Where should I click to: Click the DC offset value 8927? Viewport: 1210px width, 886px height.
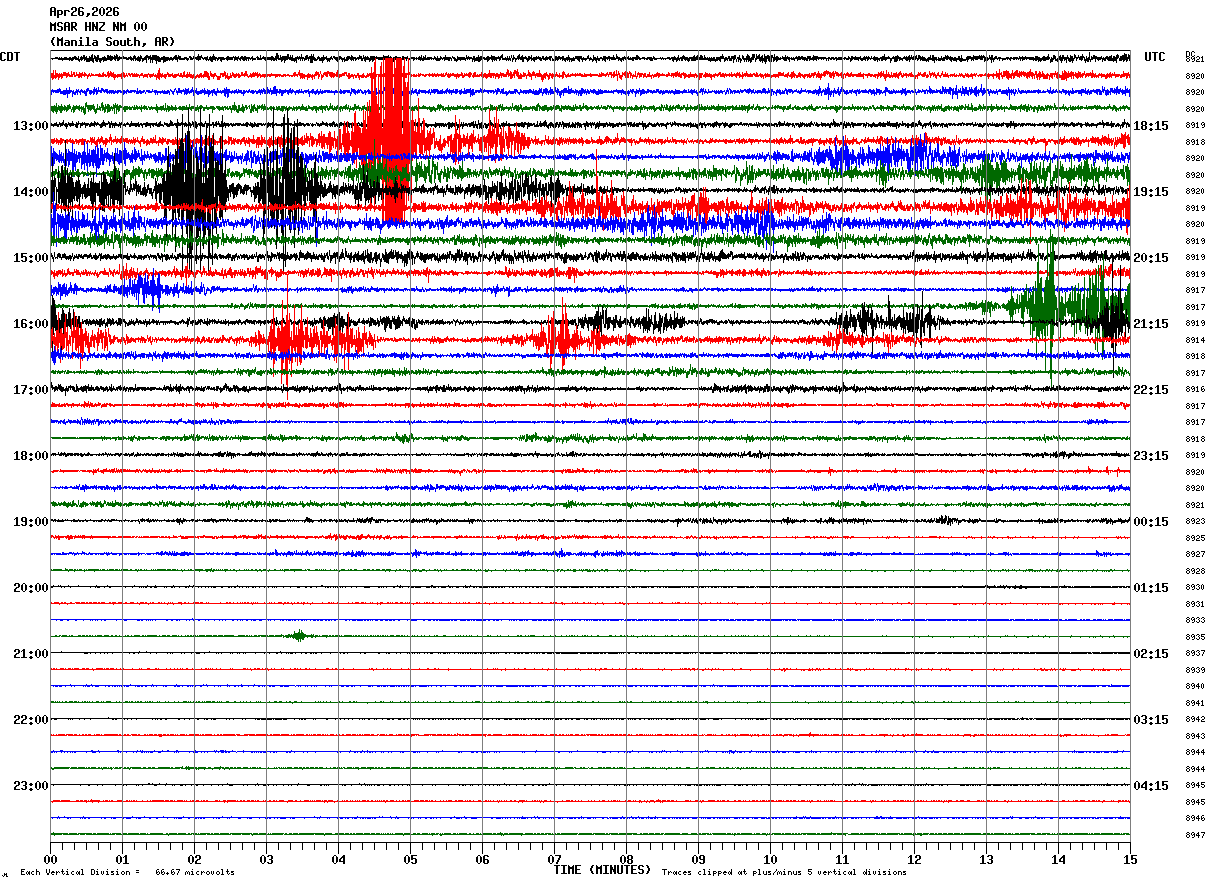pos(1195,554)
